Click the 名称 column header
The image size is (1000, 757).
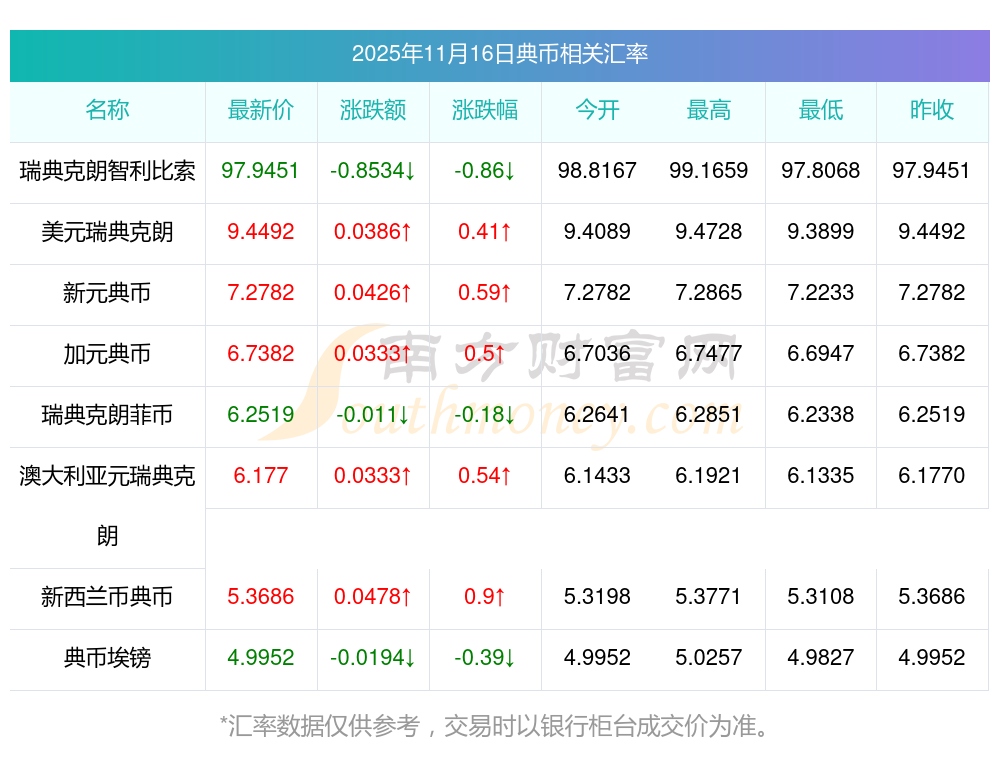click(107, 110)
